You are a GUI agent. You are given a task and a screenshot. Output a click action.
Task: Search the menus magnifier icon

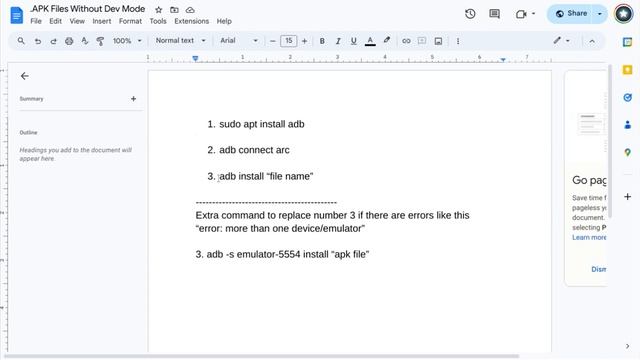pos(21,41)
